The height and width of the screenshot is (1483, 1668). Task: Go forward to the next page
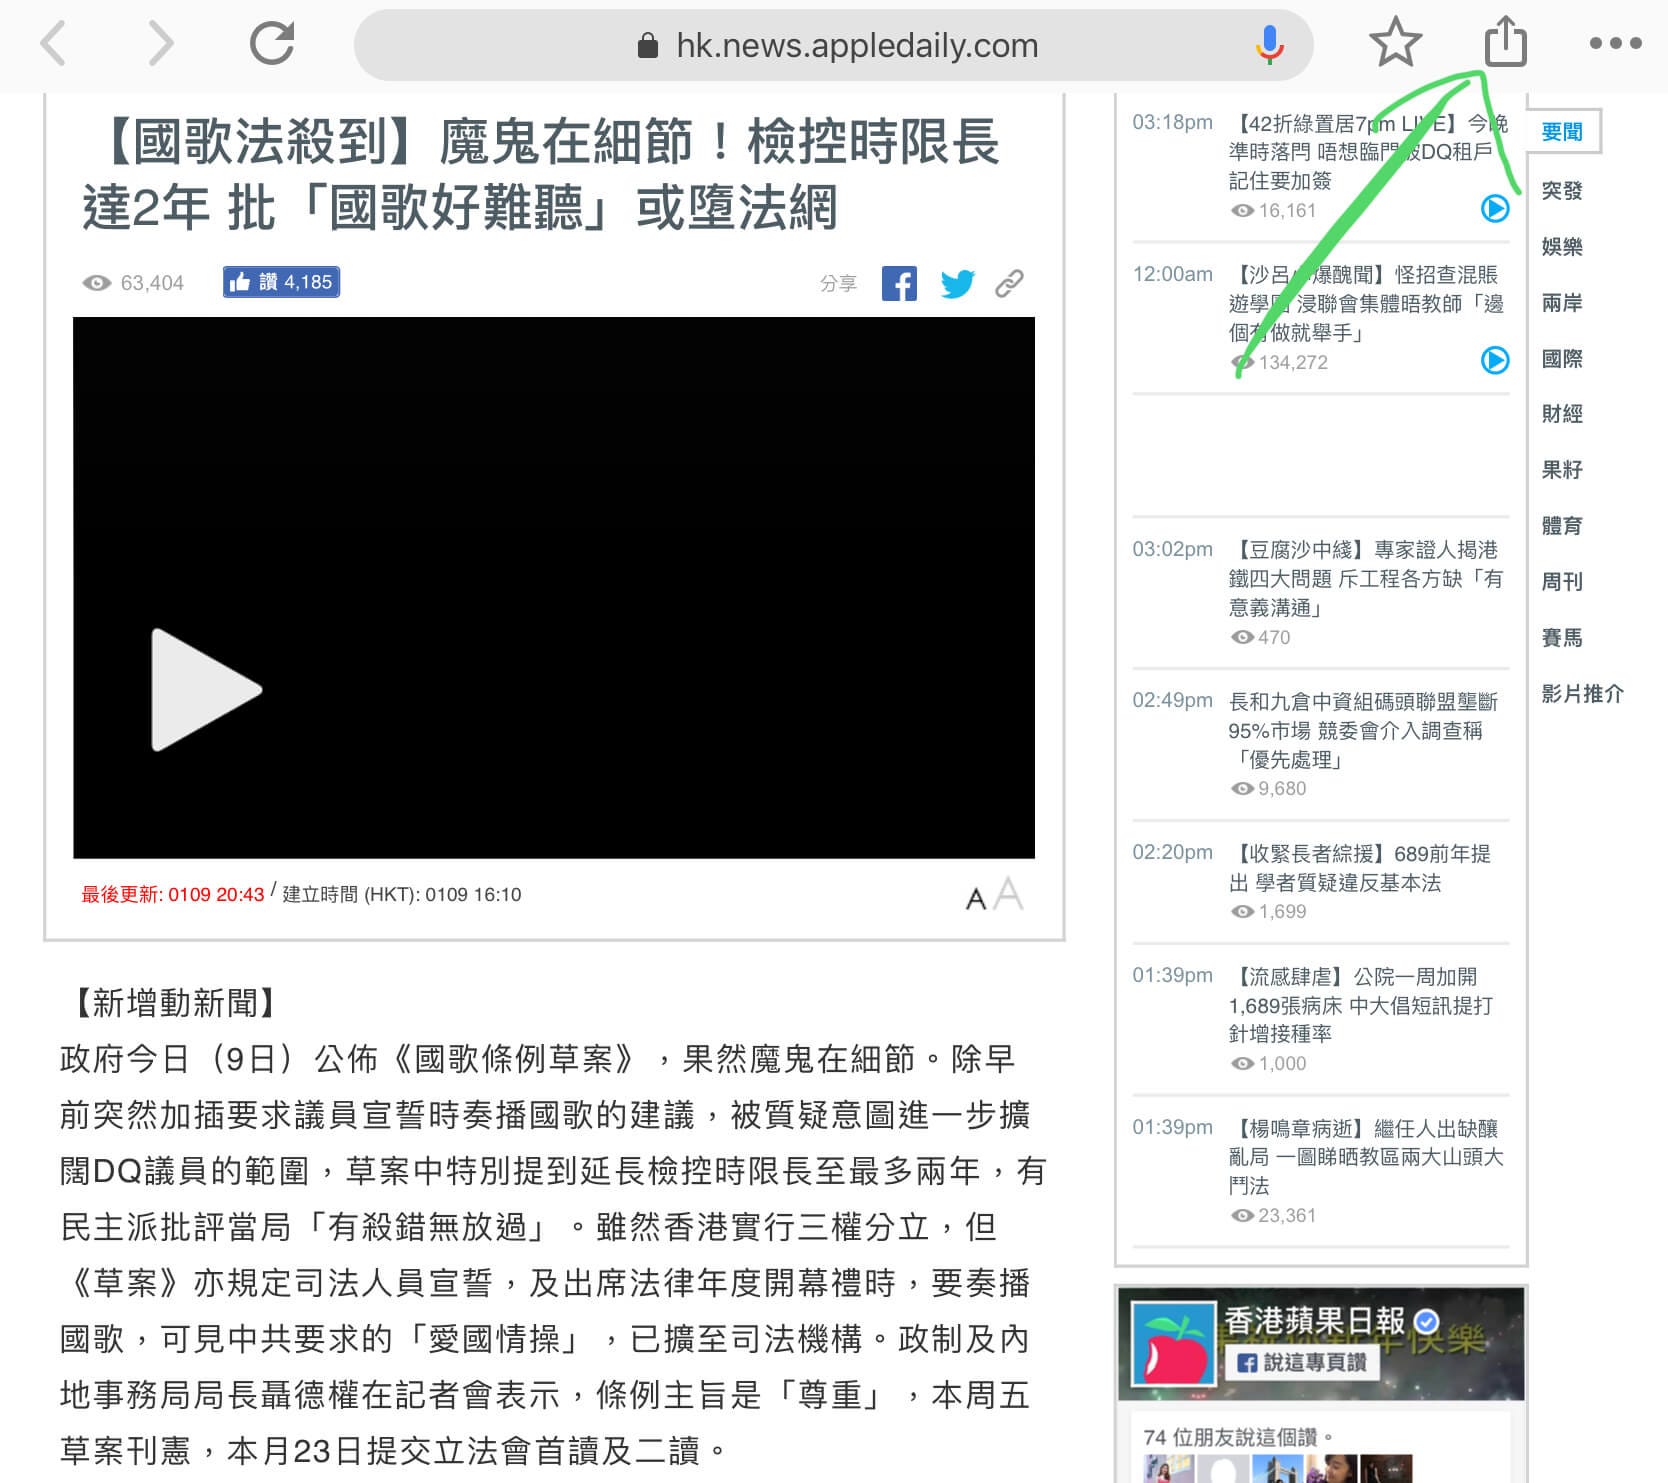(160, 45)
